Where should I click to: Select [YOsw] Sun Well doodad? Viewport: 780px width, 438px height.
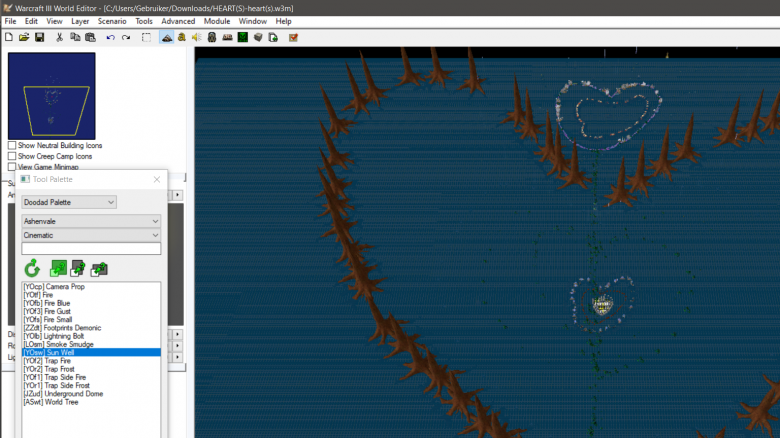pyautogui.click(x=91, y=352)
